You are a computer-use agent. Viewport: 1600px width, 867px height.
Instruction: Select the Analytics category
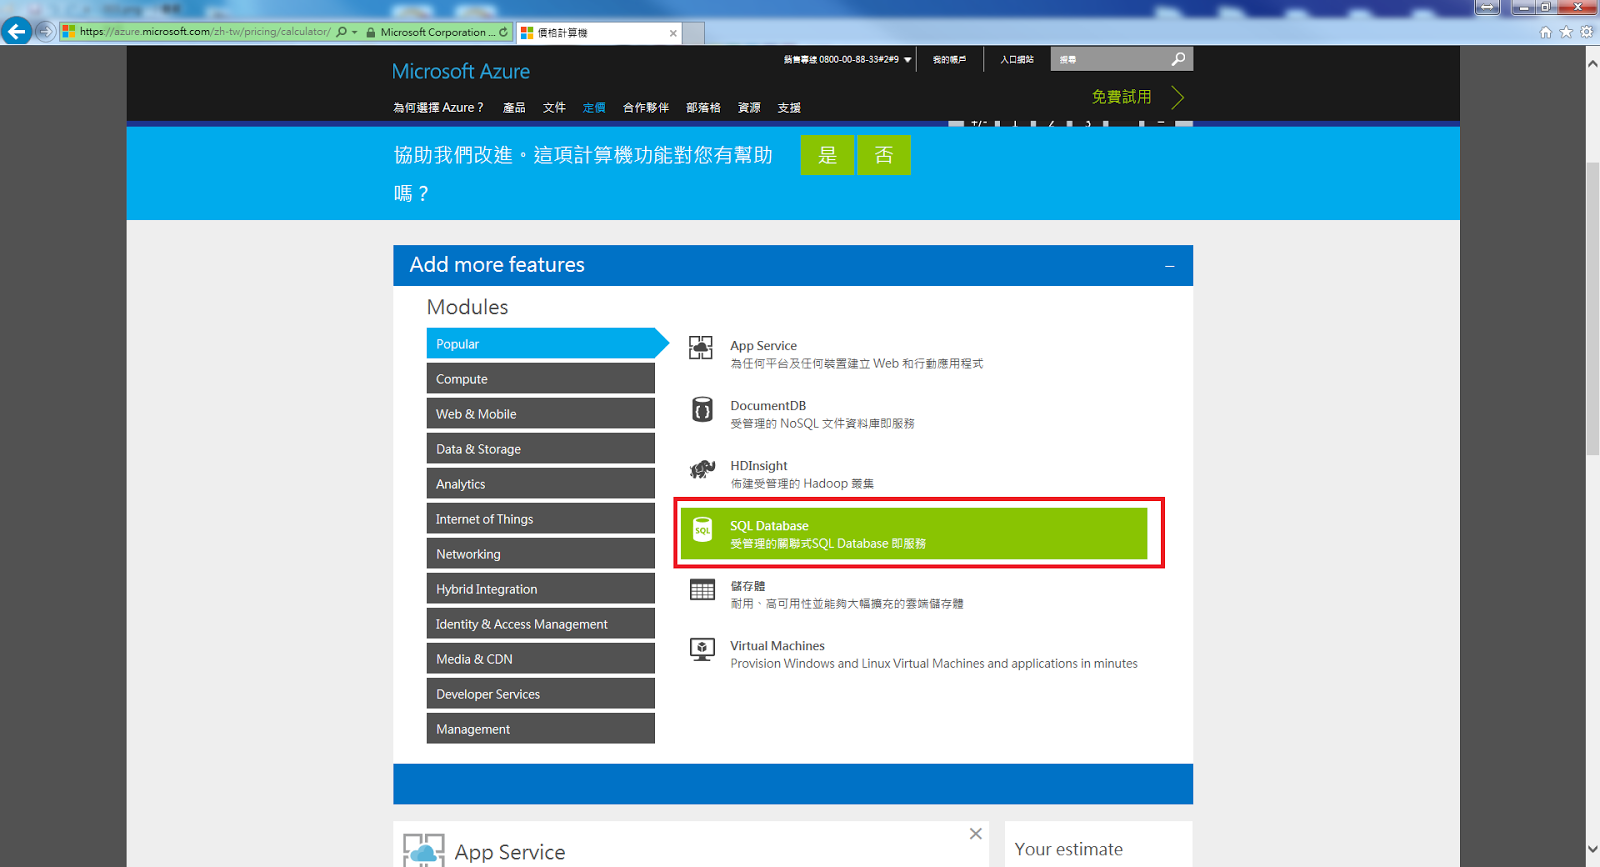click(x=541, y=484)
